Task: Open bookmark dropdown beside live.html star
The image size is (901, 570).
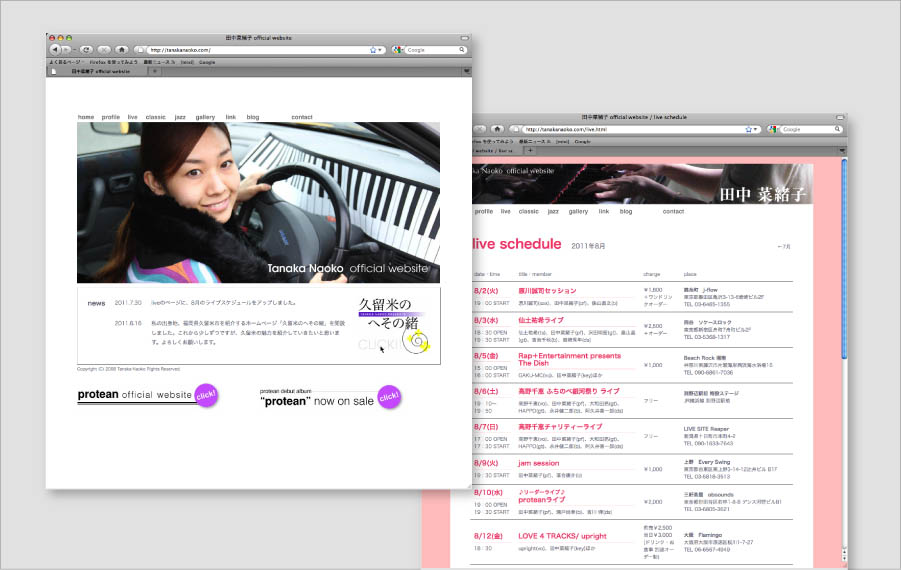Action: pyautogui.click(x=755, y=129)
